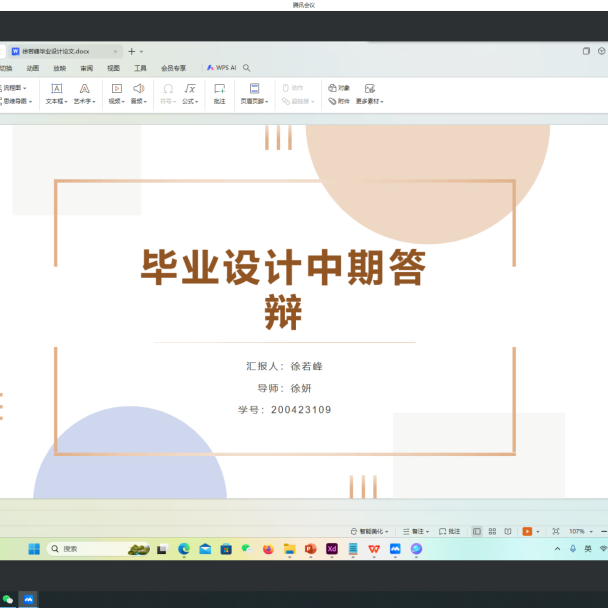Toggle the notes (备注) pane in status bar
The height and width of the screenshot is (608, 608).
414,531
